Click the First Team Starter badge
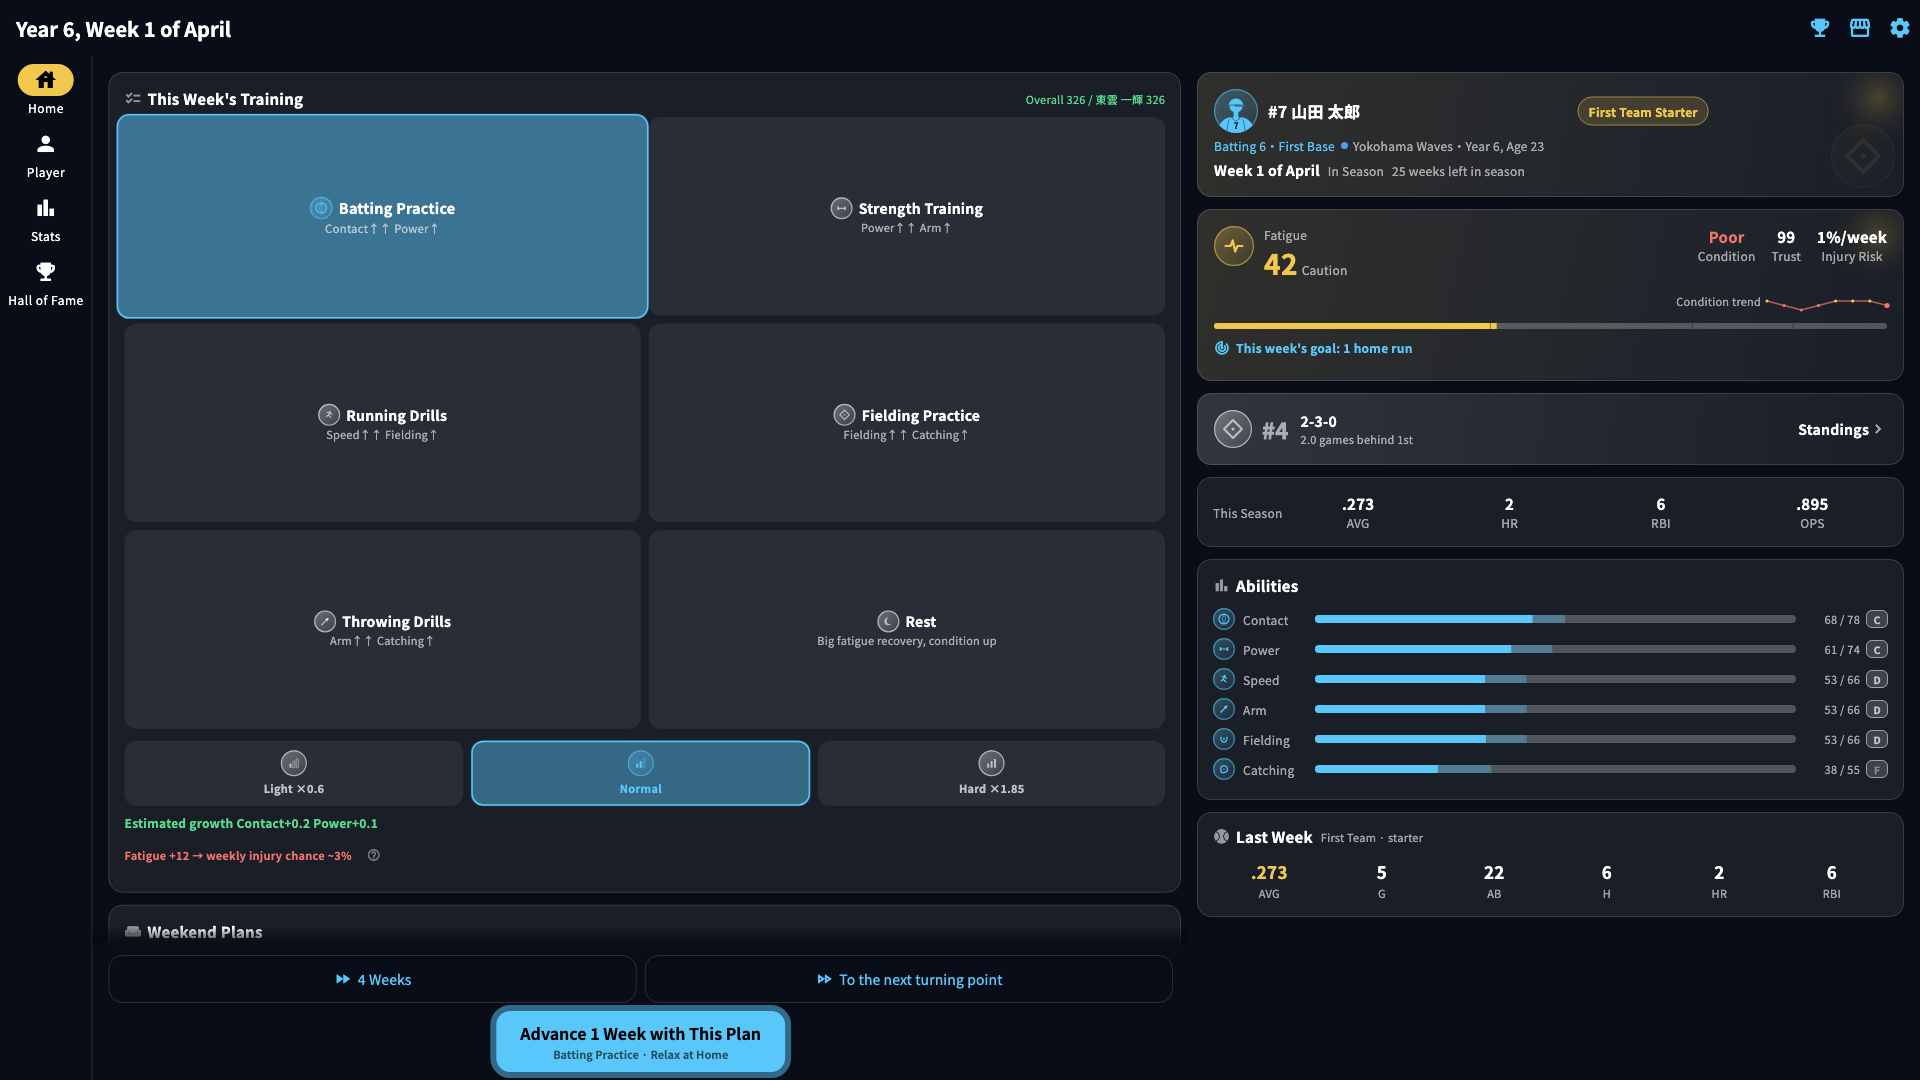Viewport: 1920px width, 1080px height. point(1642,112)
